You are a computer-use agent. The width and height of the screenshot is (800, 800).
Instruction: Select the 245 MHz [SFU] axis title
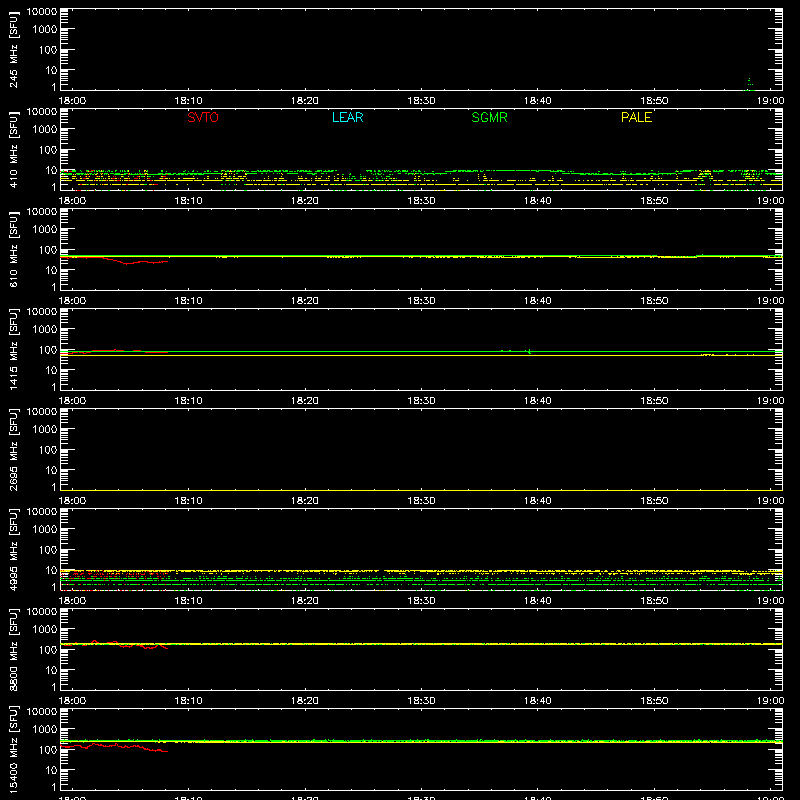pyautogui.click(x=13, y=49)
